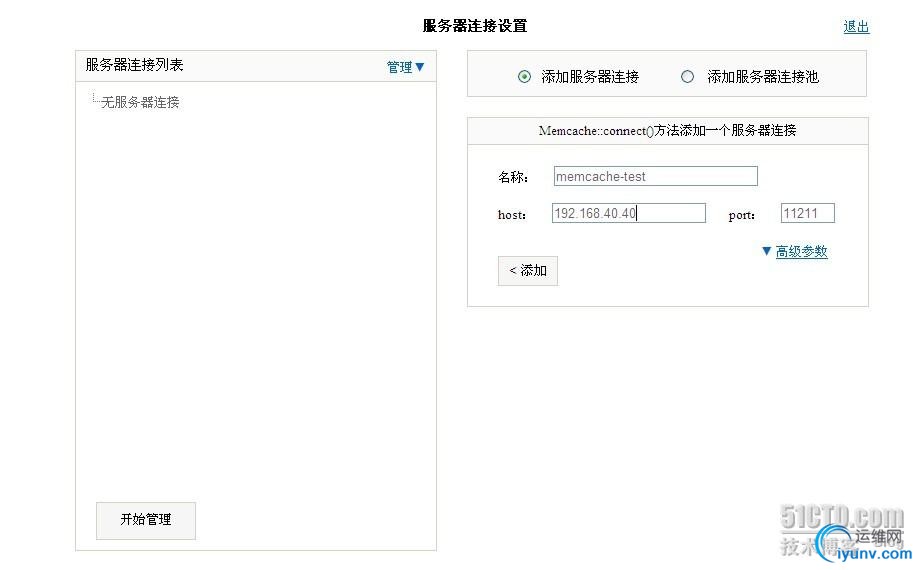This screenshot has height=570, width=918.
Task: Focus the 名称 input with memcache-test
Action: (655, 176)
